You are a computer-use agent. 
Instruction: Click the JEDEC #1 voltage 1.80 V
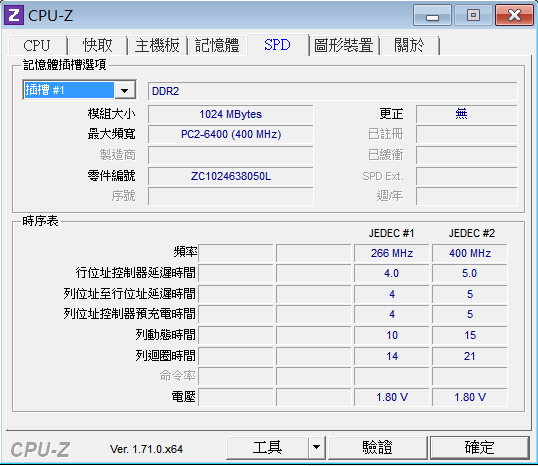coord(391,397)
